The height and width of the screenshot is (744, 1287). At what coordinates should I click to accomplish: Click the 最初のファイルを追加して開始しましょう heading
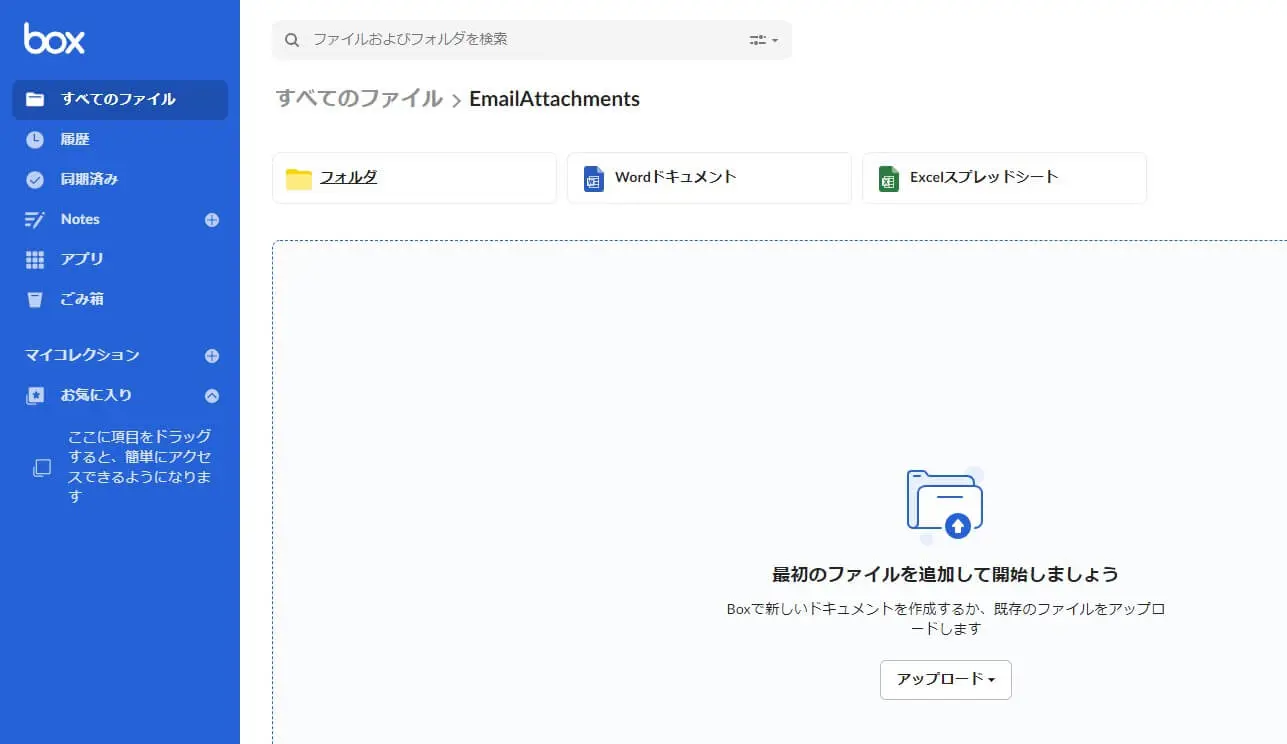click(945, 574)
